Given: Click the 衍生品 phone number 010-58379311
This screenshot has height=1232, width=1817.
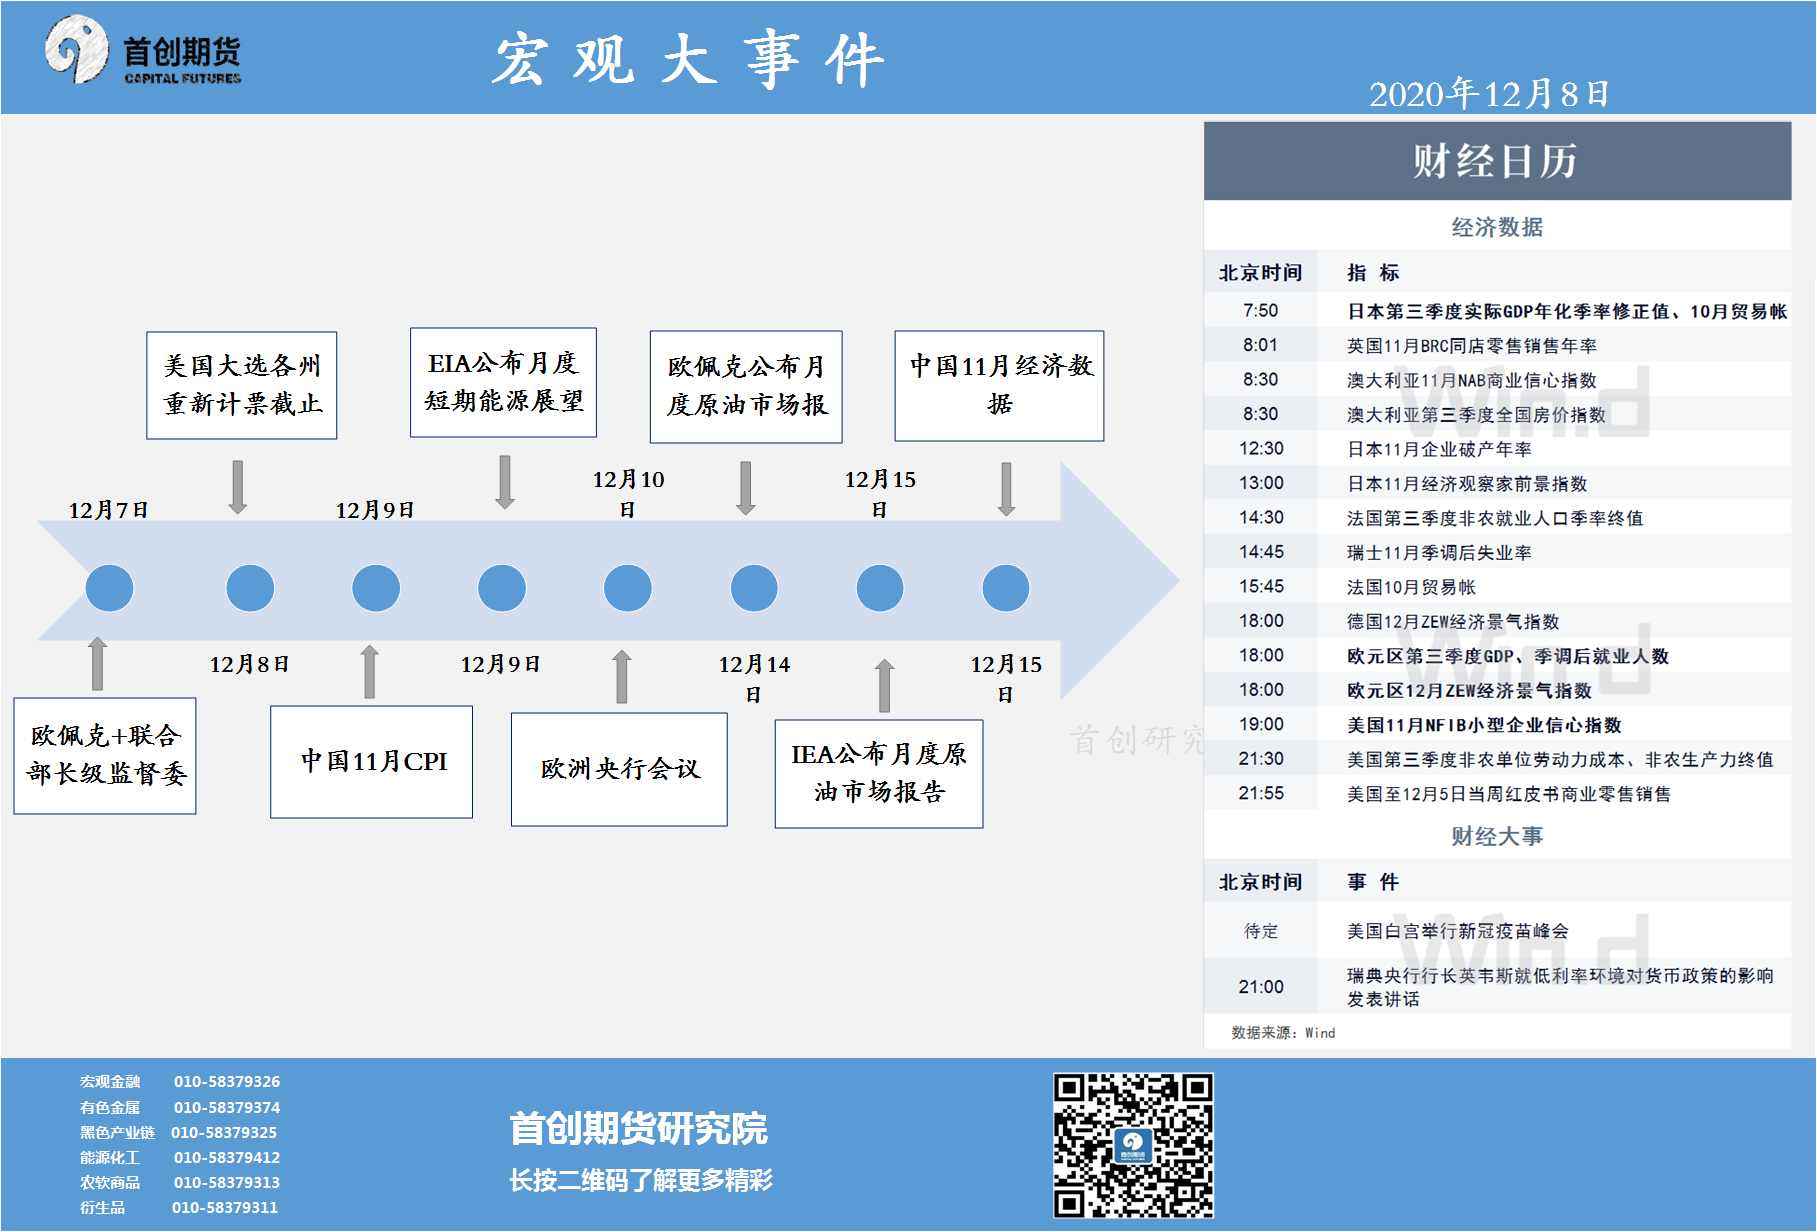Looking at the screenshot, I should 225,1208.
